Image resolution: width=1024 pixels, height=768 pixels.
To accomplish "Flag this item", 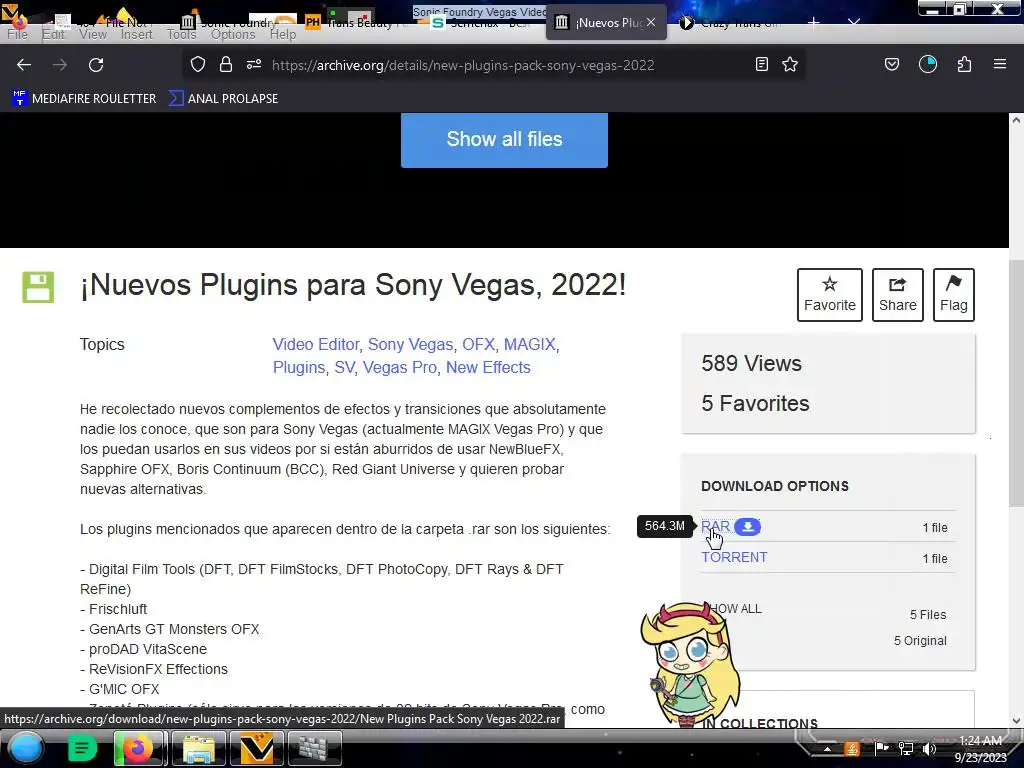I will 953,295.
